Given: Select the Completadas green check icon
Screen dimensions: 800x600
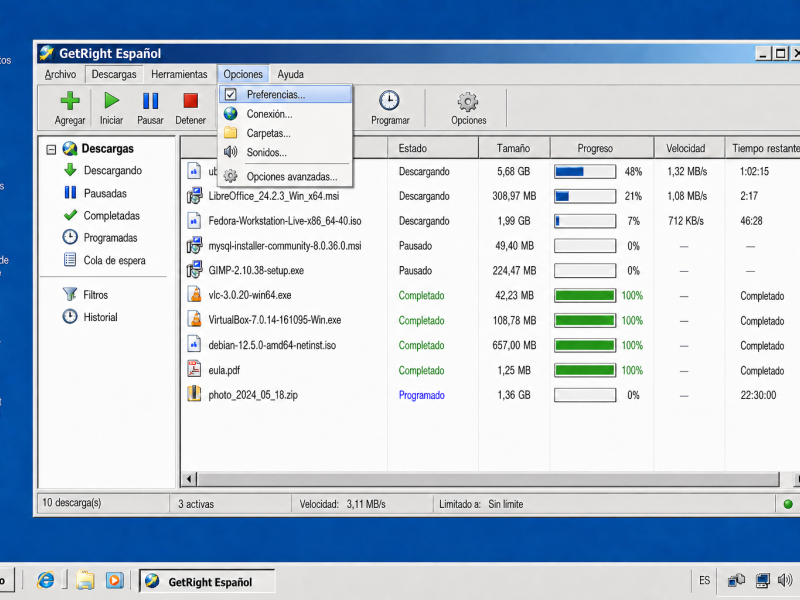Looking at the screenshot, I should click(70, 215).
